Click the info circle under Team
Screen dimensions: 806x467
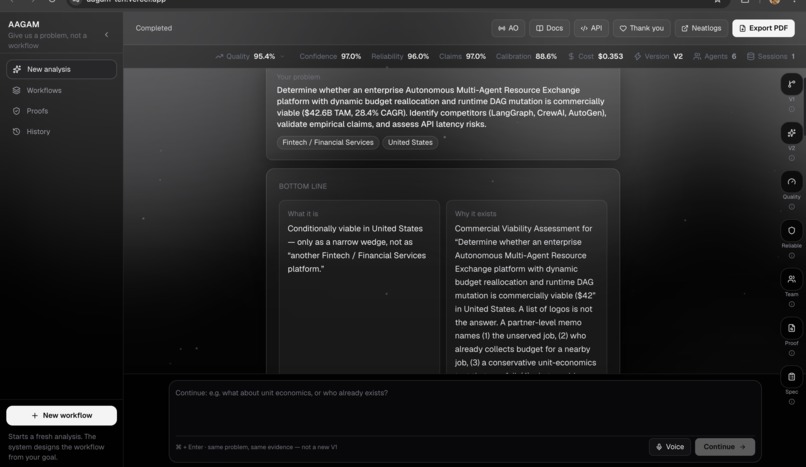point(792,305)
